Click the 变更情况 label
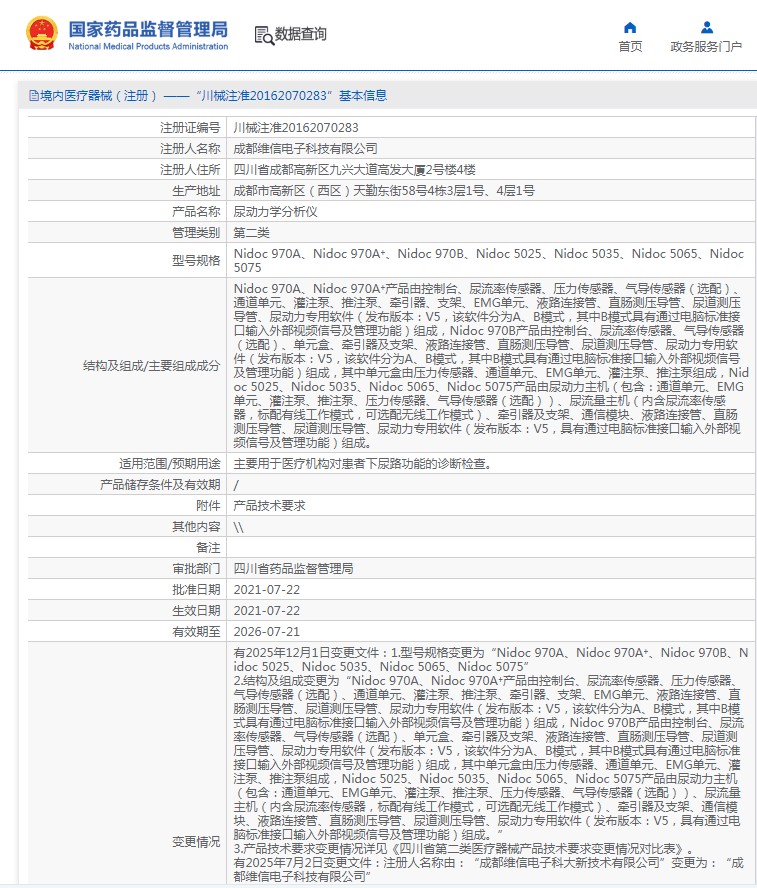757x888 pixels. point(196,842)
